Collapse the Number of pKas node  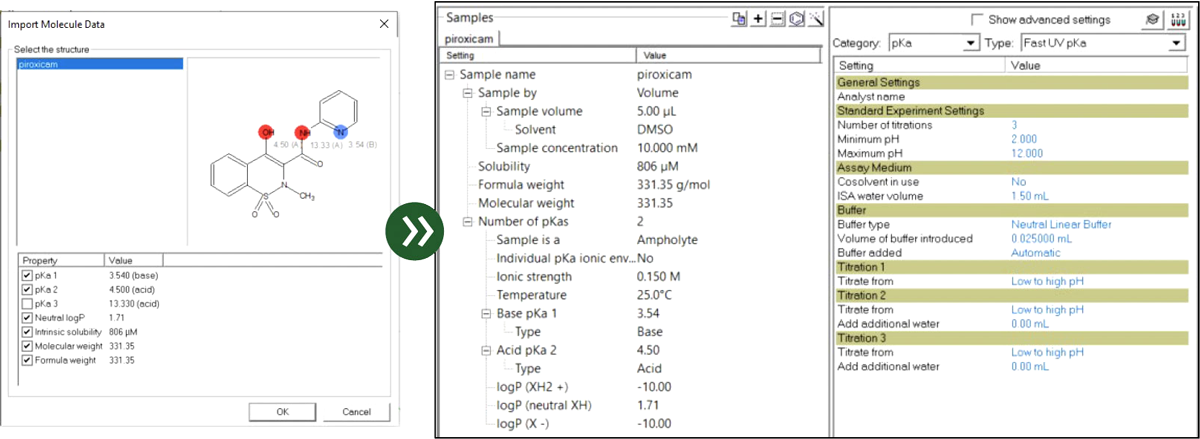[x=466, y=221]
